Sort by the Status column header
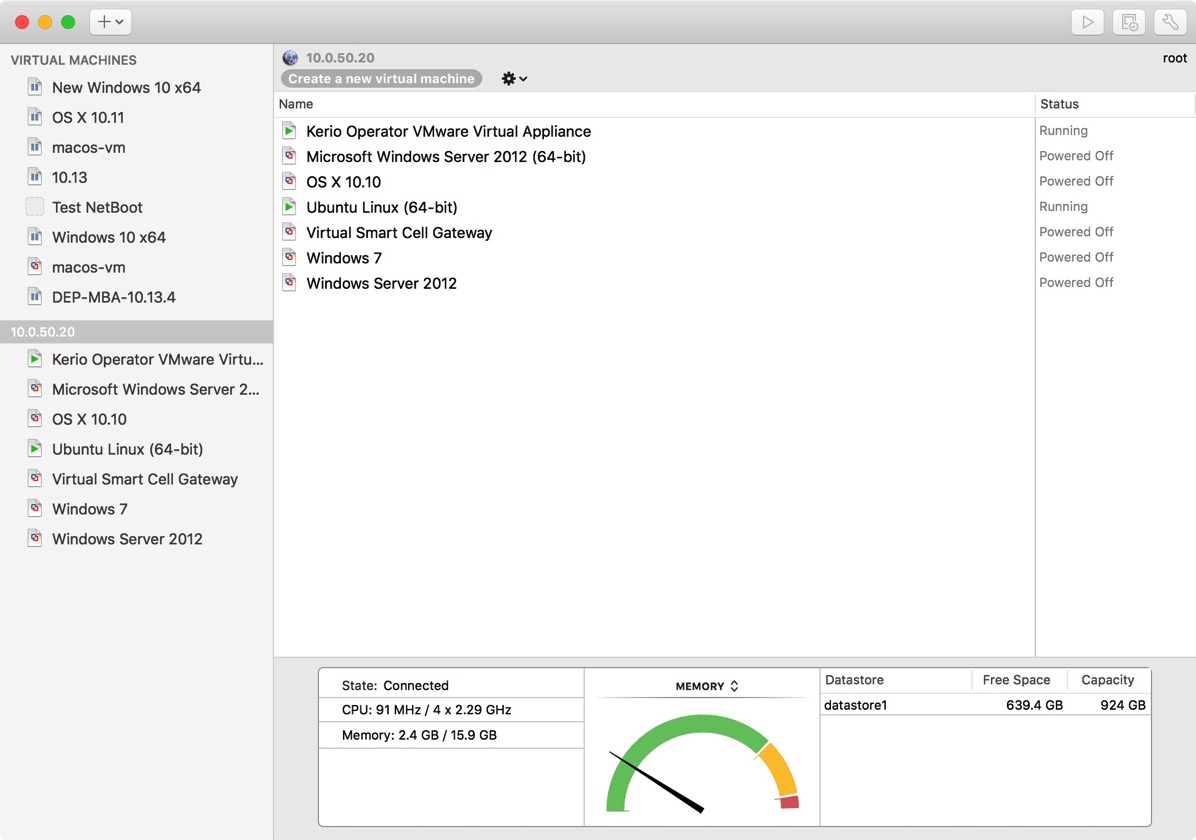 1114,104
